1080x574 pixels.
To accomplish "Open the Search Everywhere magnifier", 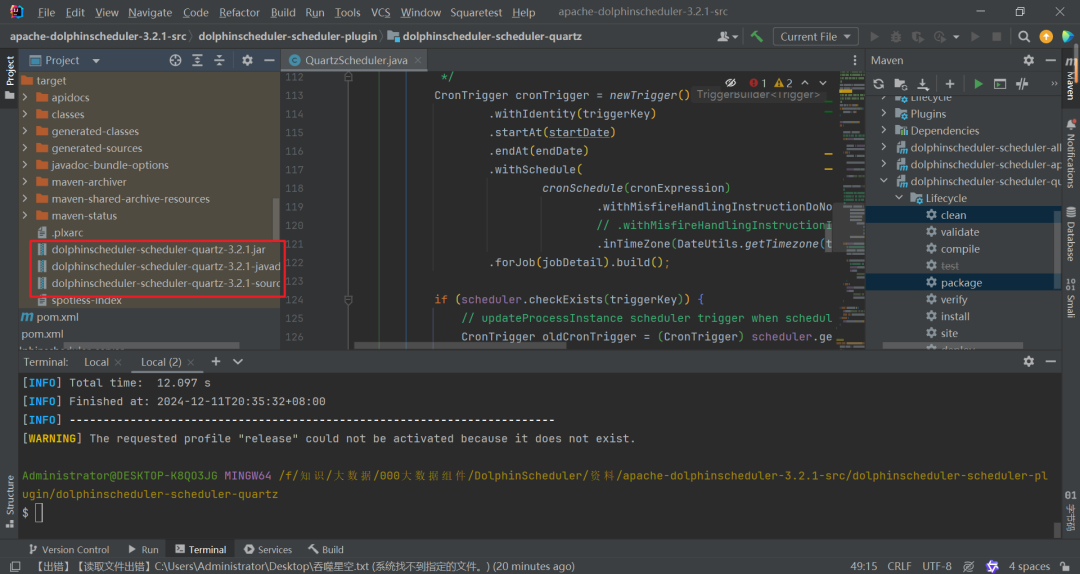I will click(x=1023, y=37).
